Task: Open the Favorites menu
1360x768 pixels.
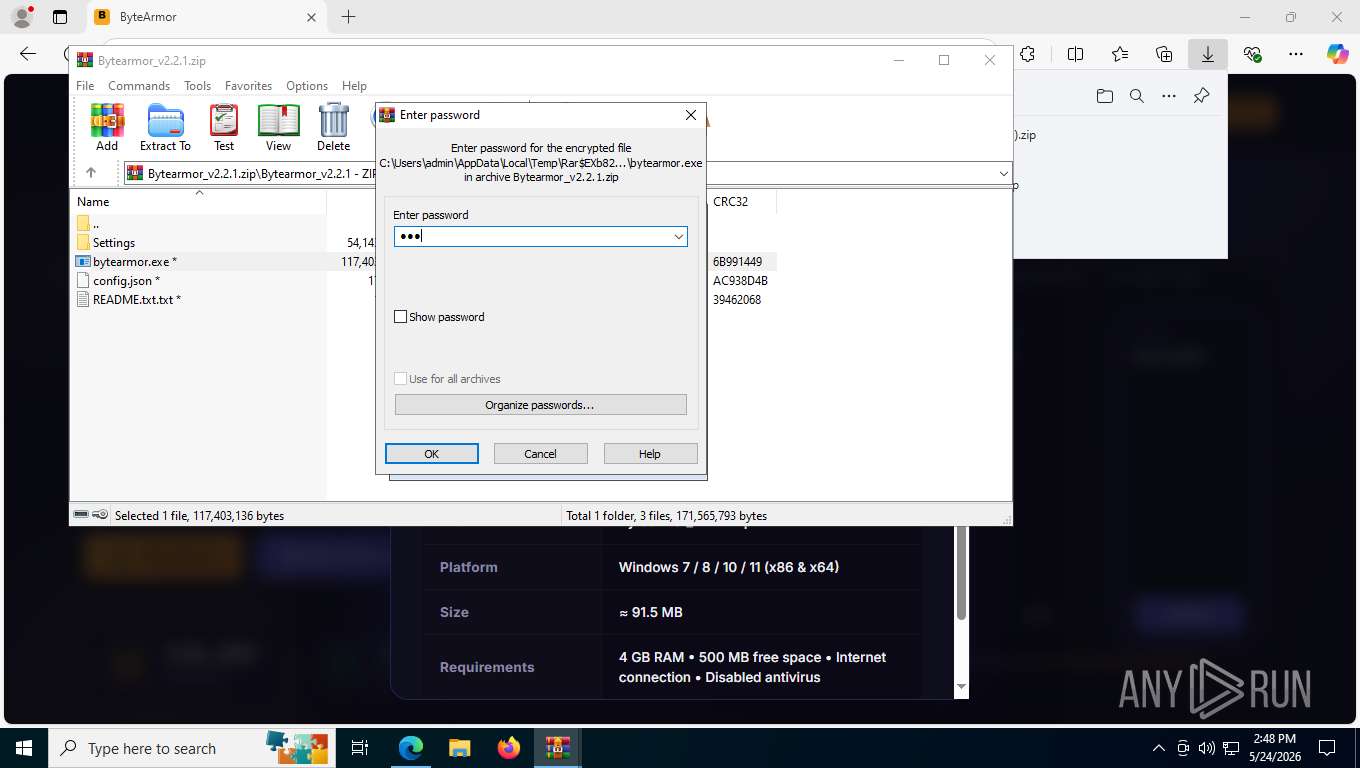Action: [248, 86]
